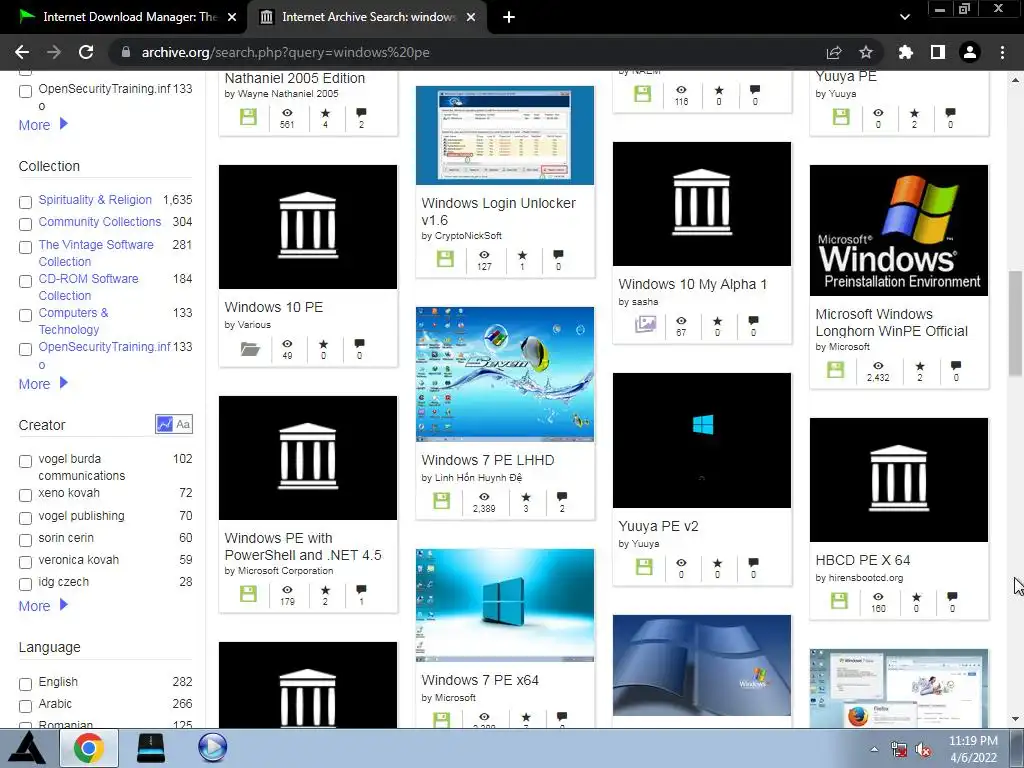1024x768 pixels.
Task: Open Microsoft Windows Longhorn WinPE Official title
Action: point(891,323)
